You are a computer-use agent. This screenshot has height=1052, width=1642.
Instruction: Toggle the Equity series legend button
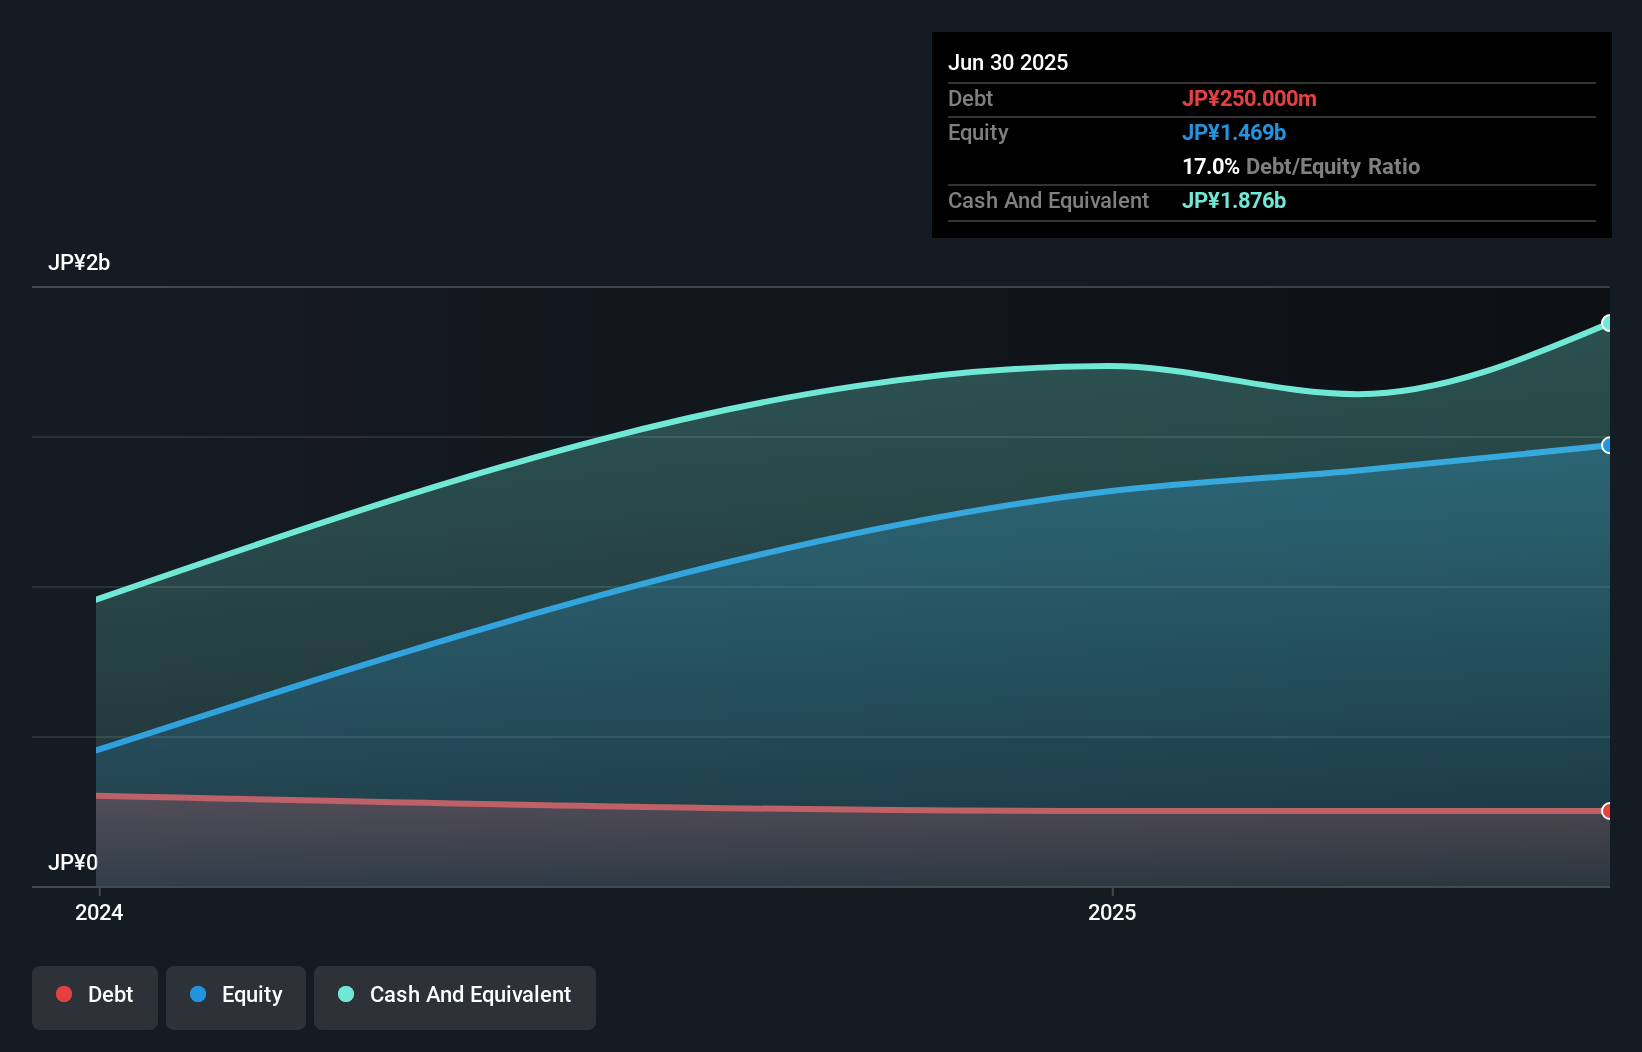236,997
